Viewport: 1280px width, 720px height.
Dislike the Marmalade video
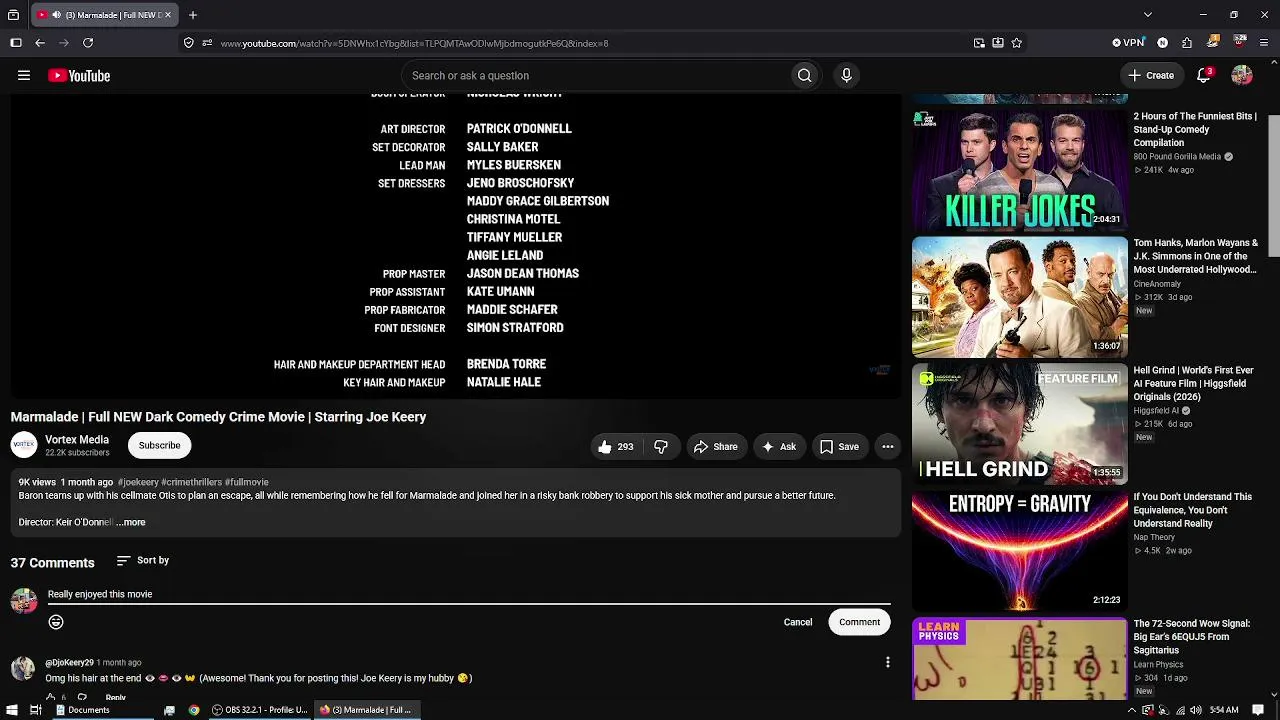661,447
